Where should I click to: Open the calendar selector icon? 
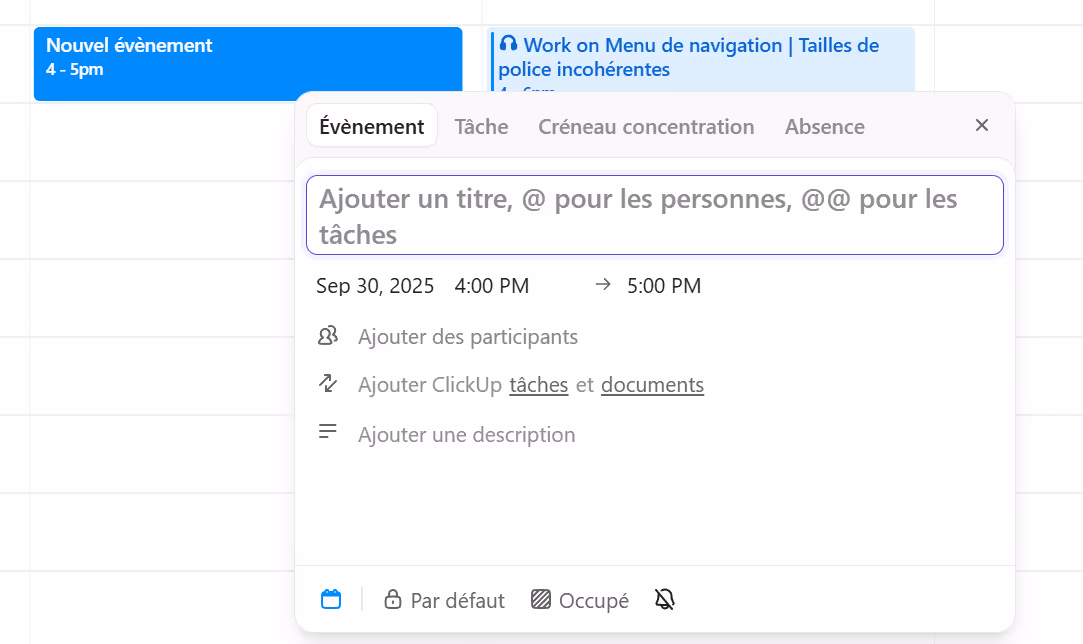(331, 598)
